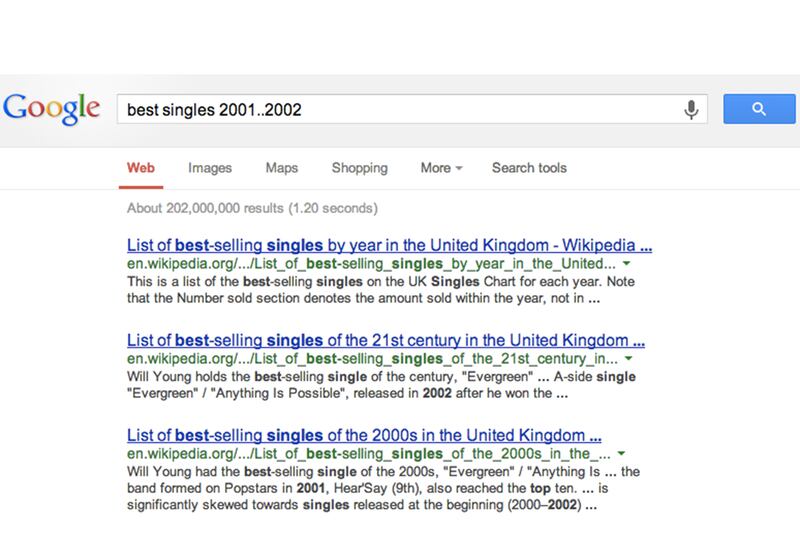The width and height of the screenshot is (800, 533).
Task: Switch to the Images tab
Action: click(210, 168)
